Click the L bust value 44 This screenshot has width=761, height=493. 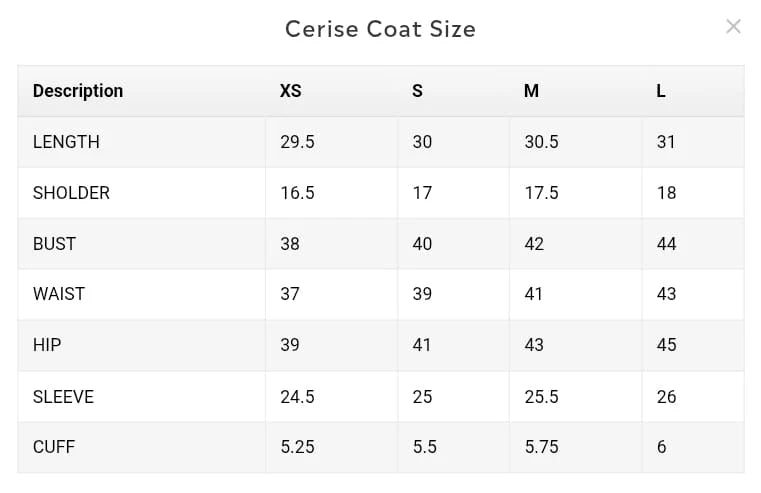(x=666, y=244)
